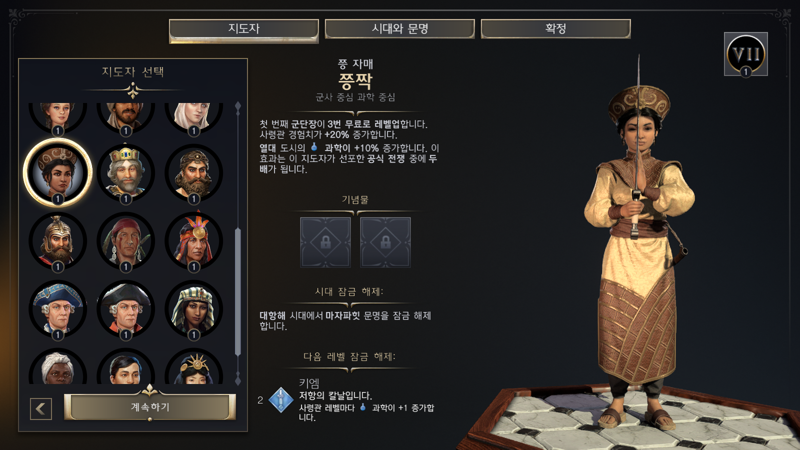Pick the helmeted warrior leader portrait
Image resolution: width=800 pixels, height=450 pixels.
click(58, 241)
